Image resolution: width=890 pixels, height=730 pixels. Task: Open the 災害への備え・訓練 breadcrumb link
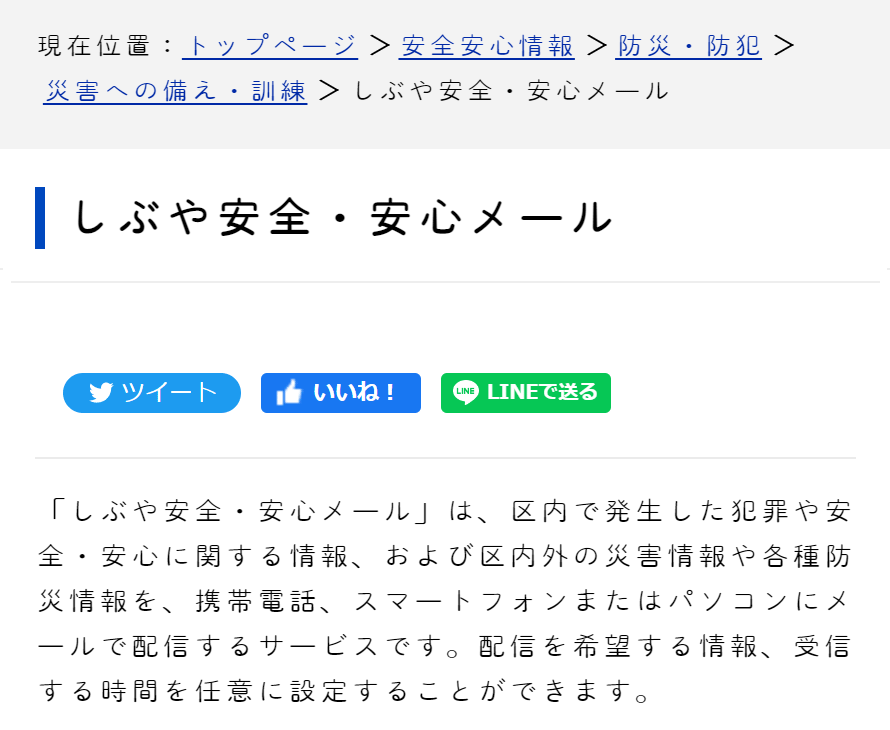point(176,91)
